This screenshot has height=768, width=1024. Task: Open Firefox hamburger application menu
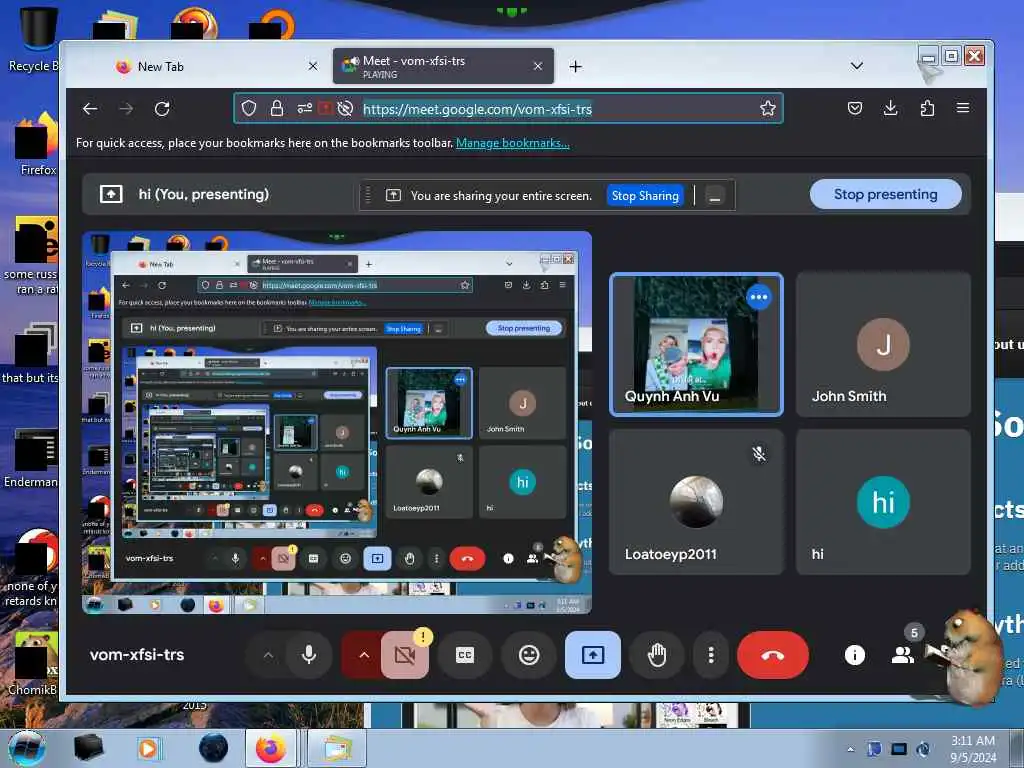pyautogui.click(x=963, y=108)
